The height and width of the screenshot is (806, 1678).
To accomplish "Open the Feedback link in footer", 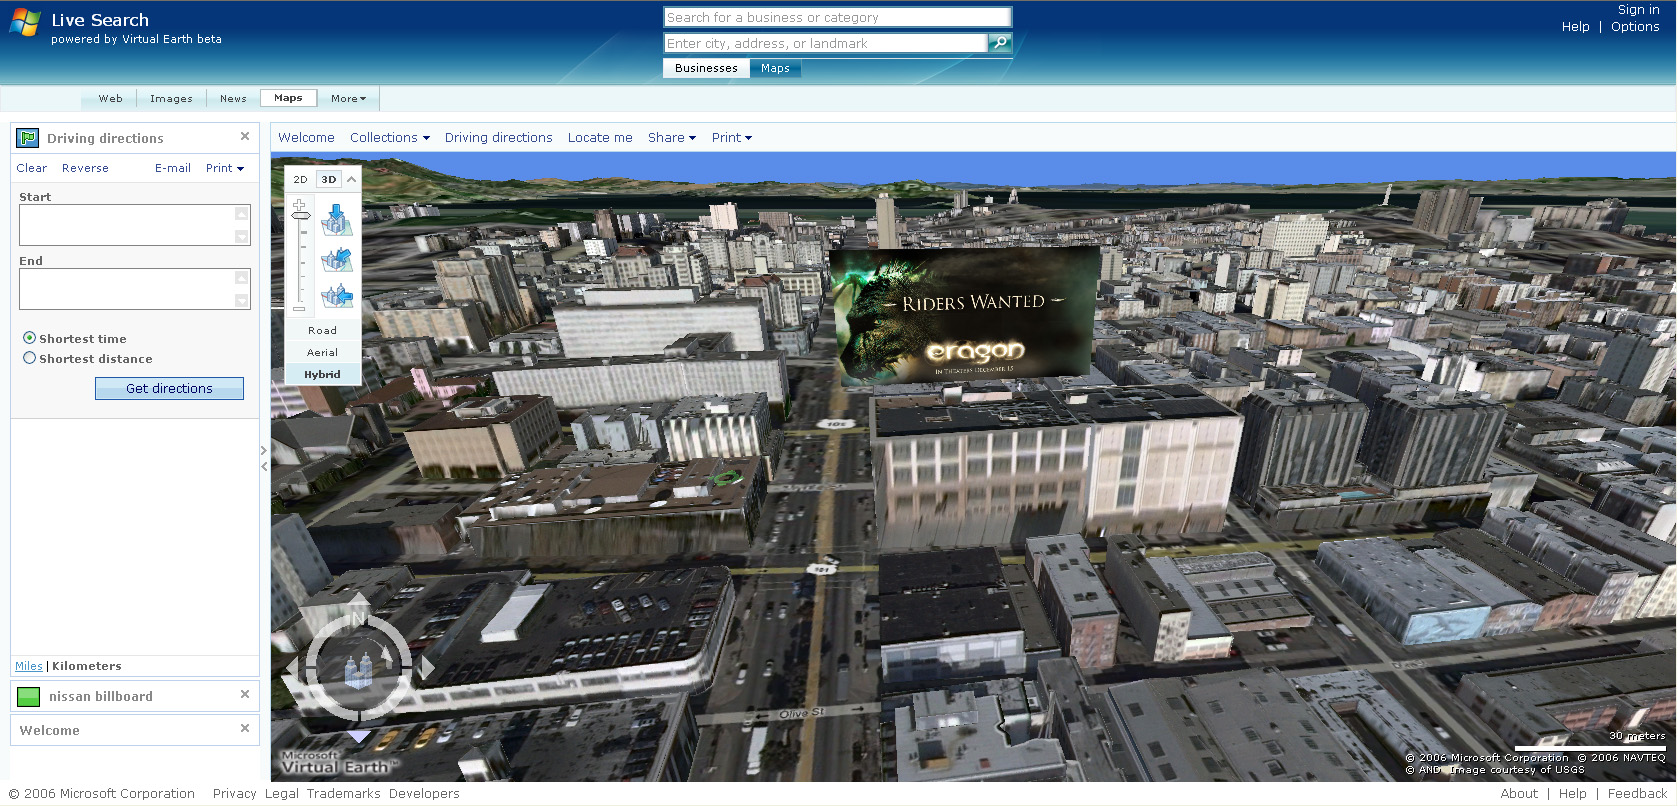I will click(x=1637, y=793).
